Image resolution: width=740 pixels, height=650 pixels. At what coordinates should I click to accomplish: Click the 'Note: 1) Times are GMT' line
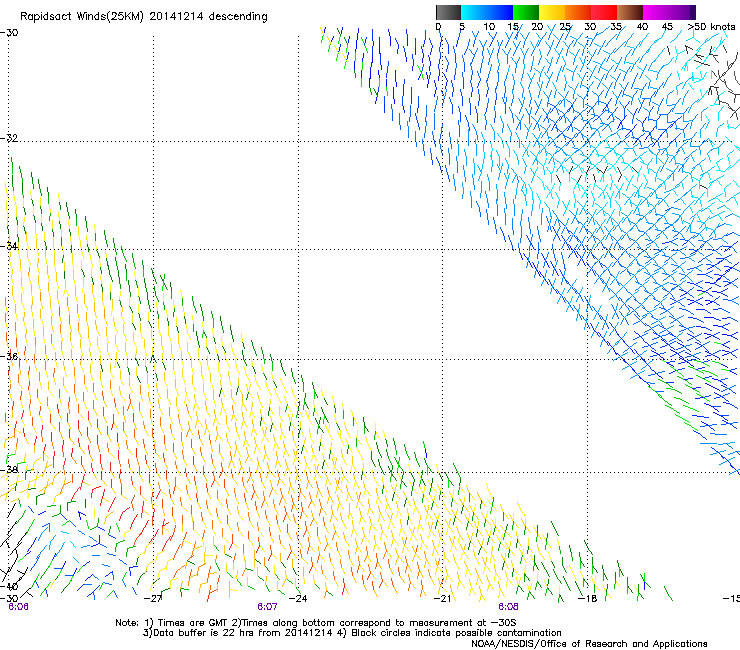click(316, 623)
